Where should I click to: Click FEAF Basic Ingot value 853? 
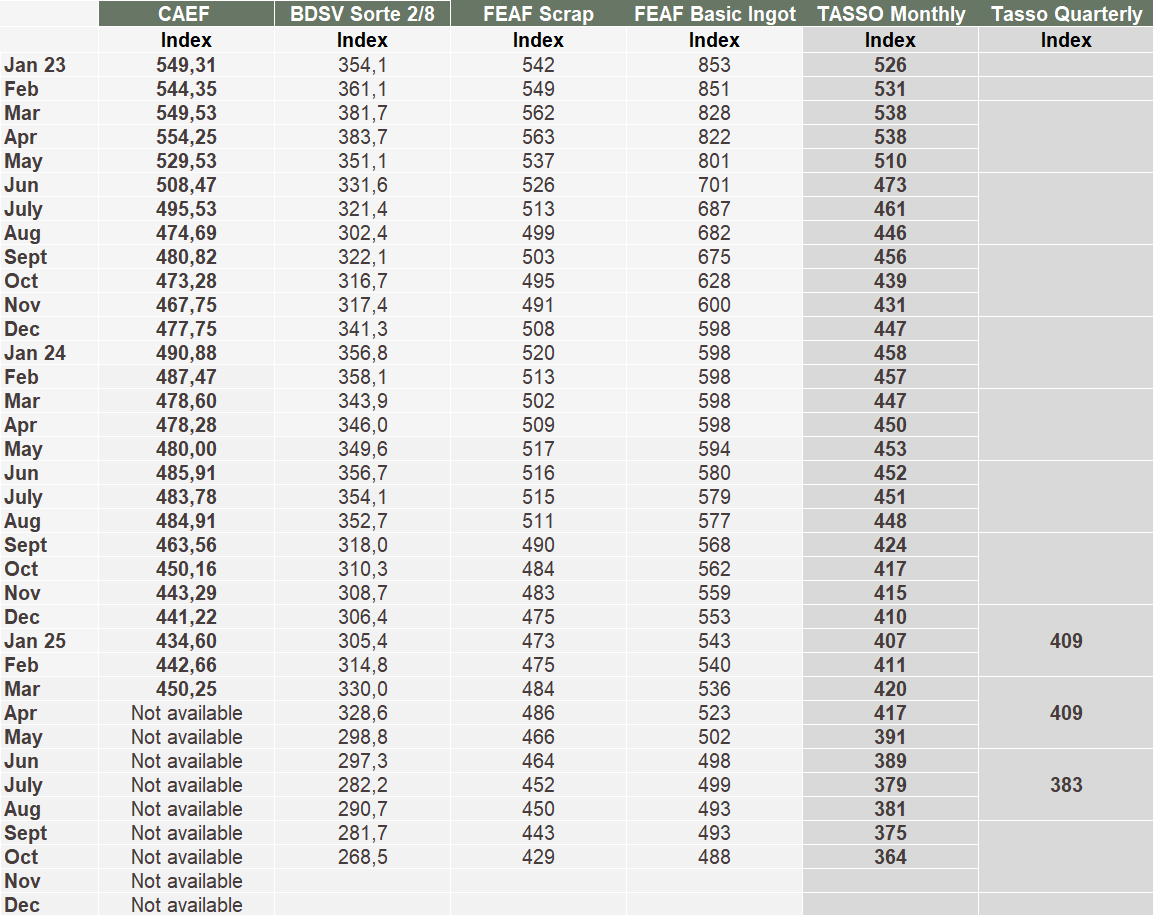pos(714,65)
